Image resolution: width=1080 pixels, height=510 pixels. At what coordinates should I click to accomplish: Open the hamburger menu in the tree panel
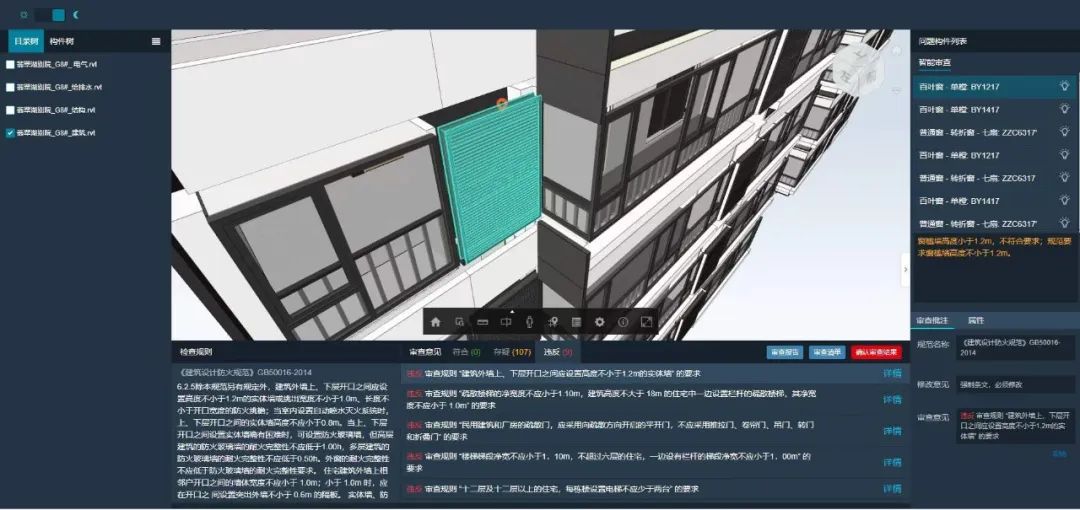[156, 41]
